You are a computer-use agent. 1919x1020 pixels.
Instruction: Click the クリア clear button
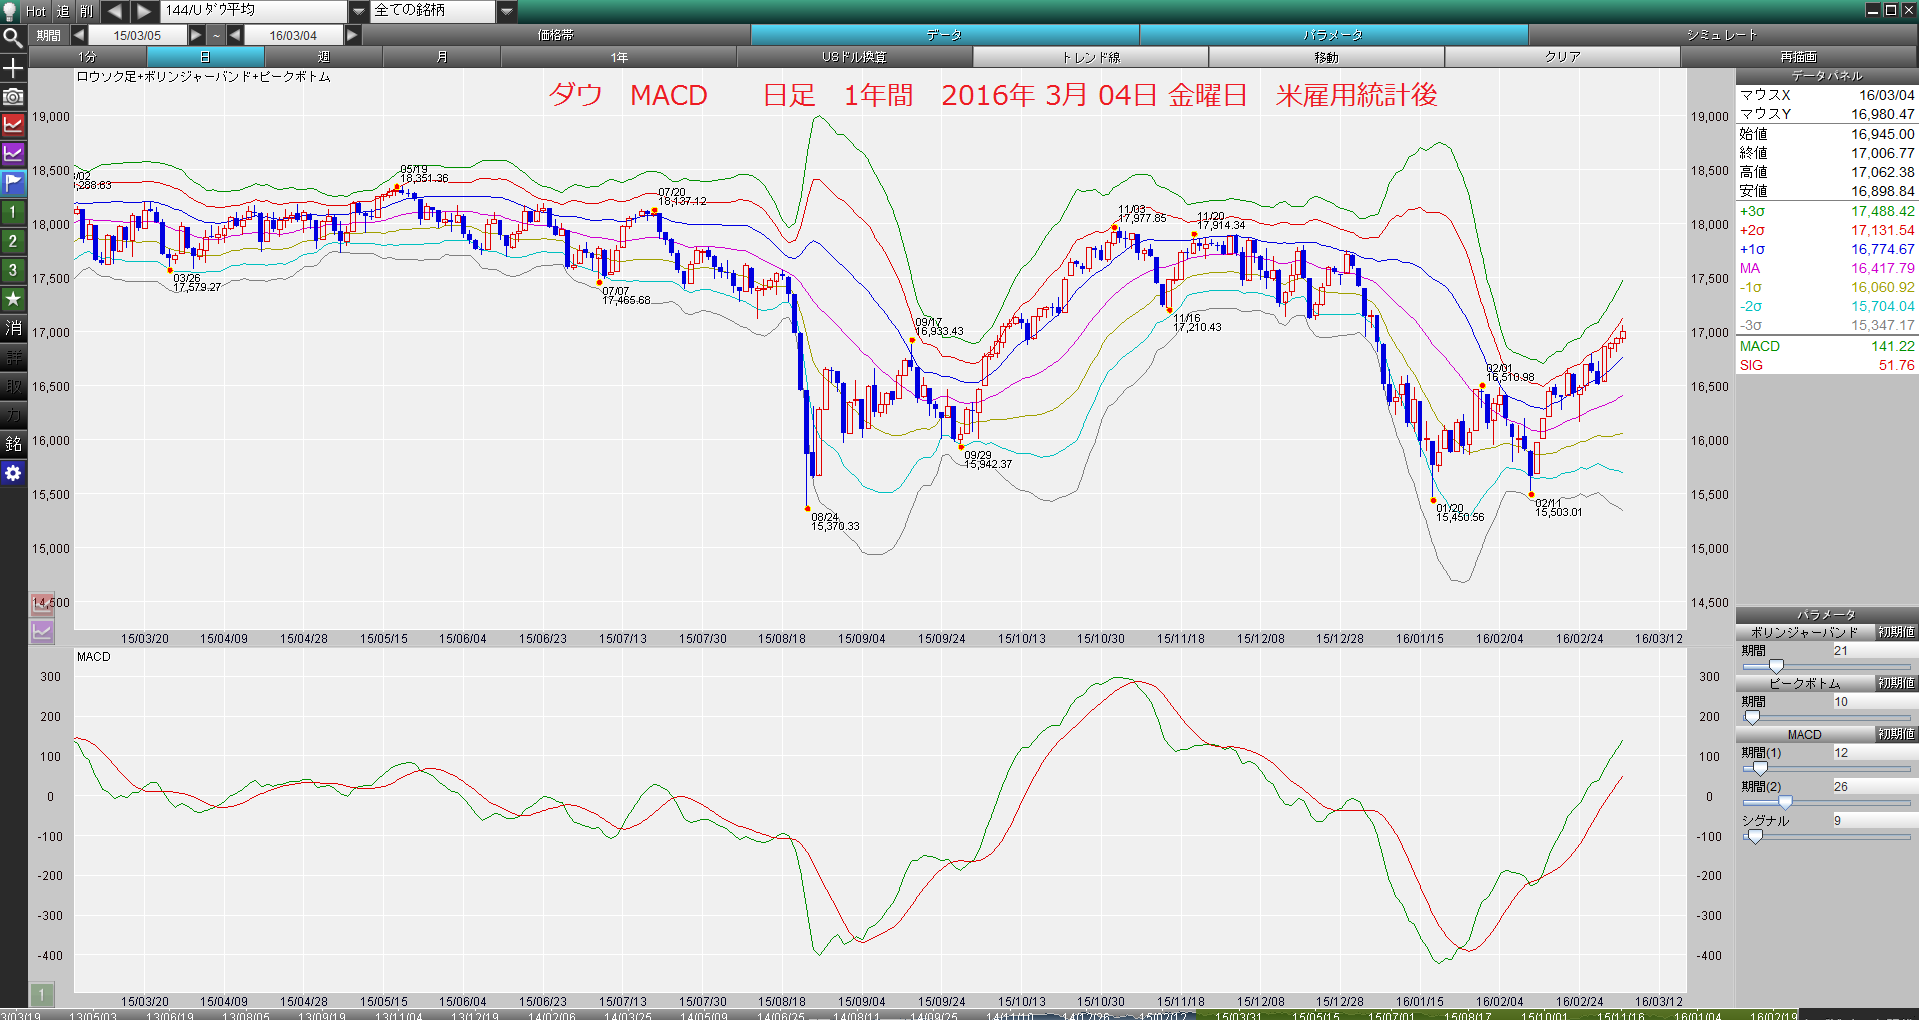[x=1563, y=57]
